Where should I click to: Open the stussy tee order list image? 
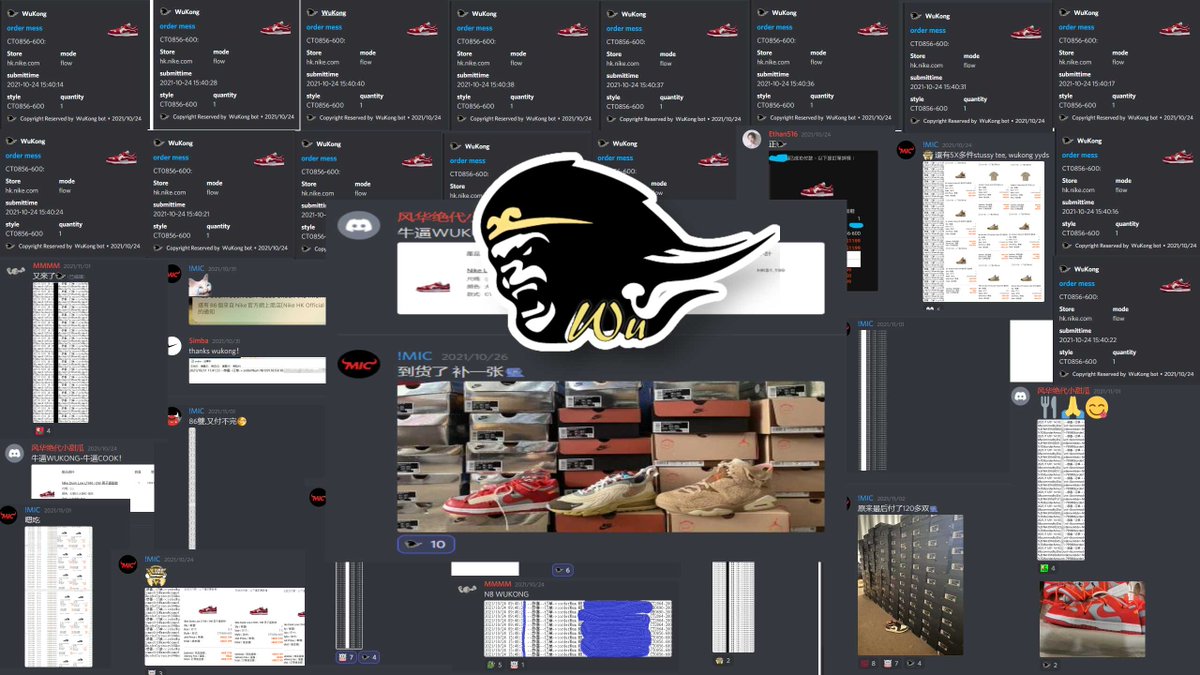click(x=983, y=232)
